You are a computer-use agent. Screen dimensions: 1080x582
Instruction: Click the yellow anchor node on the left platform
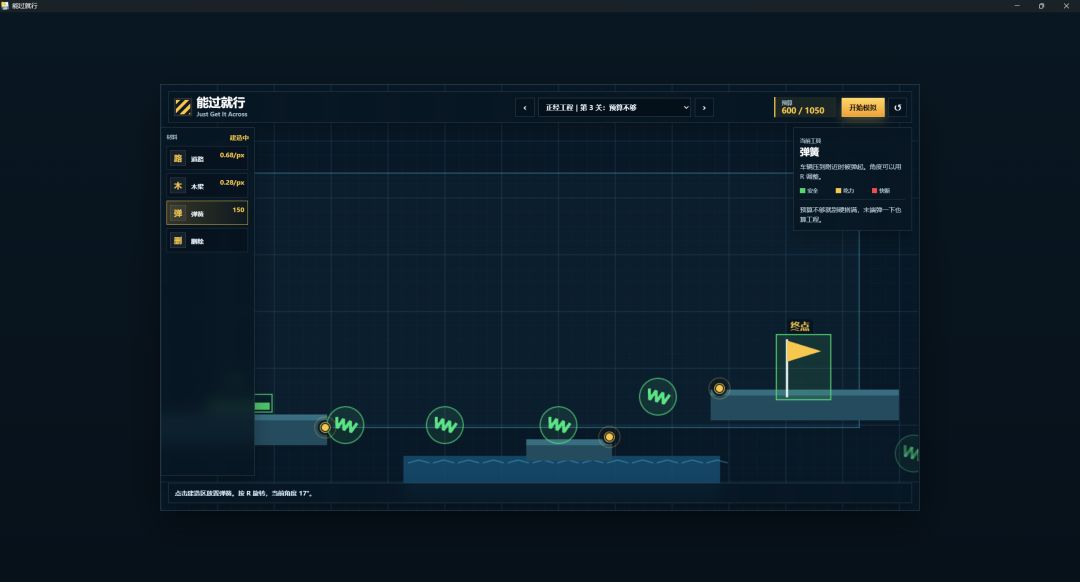[324, 427]
